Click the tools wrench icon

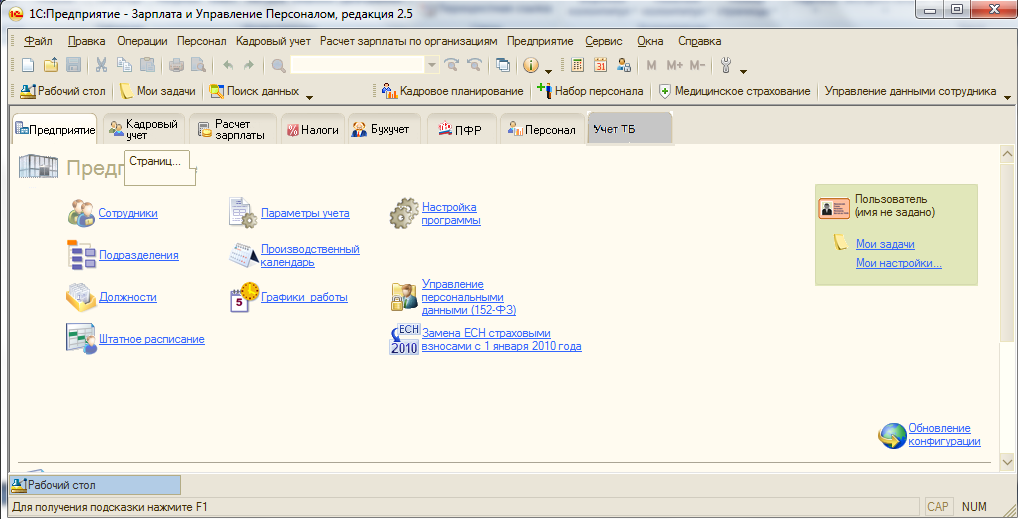726,65
